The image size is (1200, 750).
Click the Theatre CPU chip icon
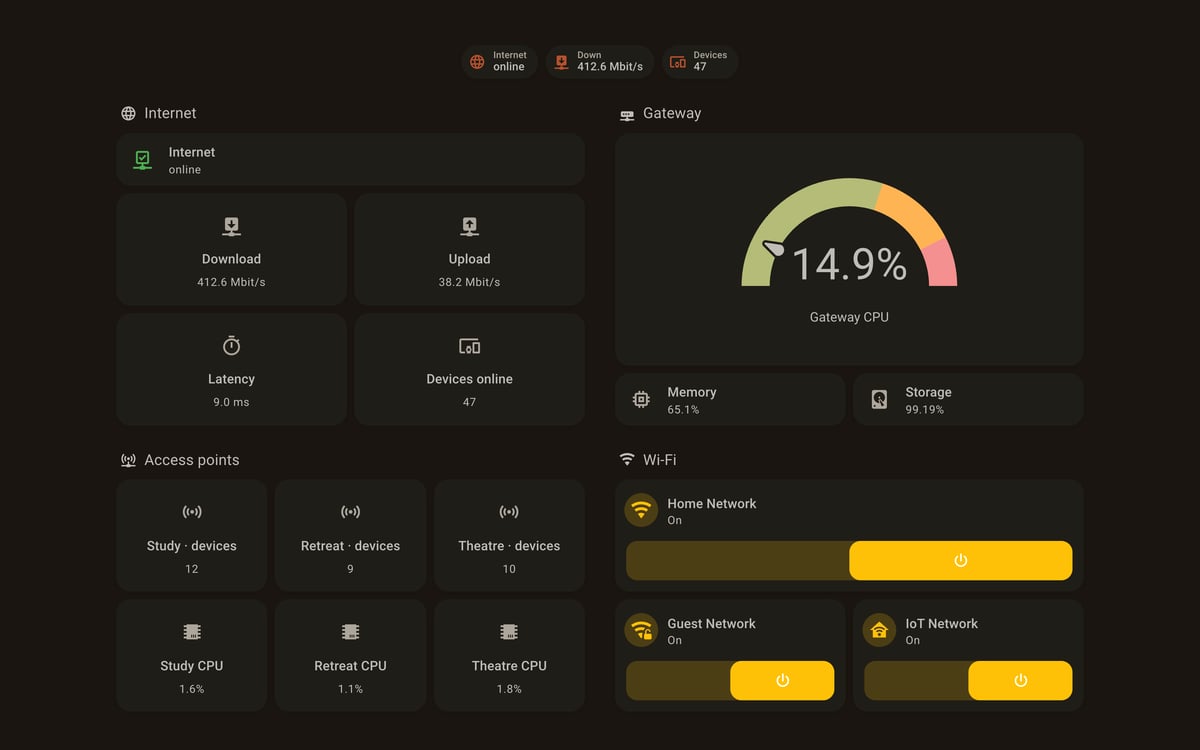(509, 632)
